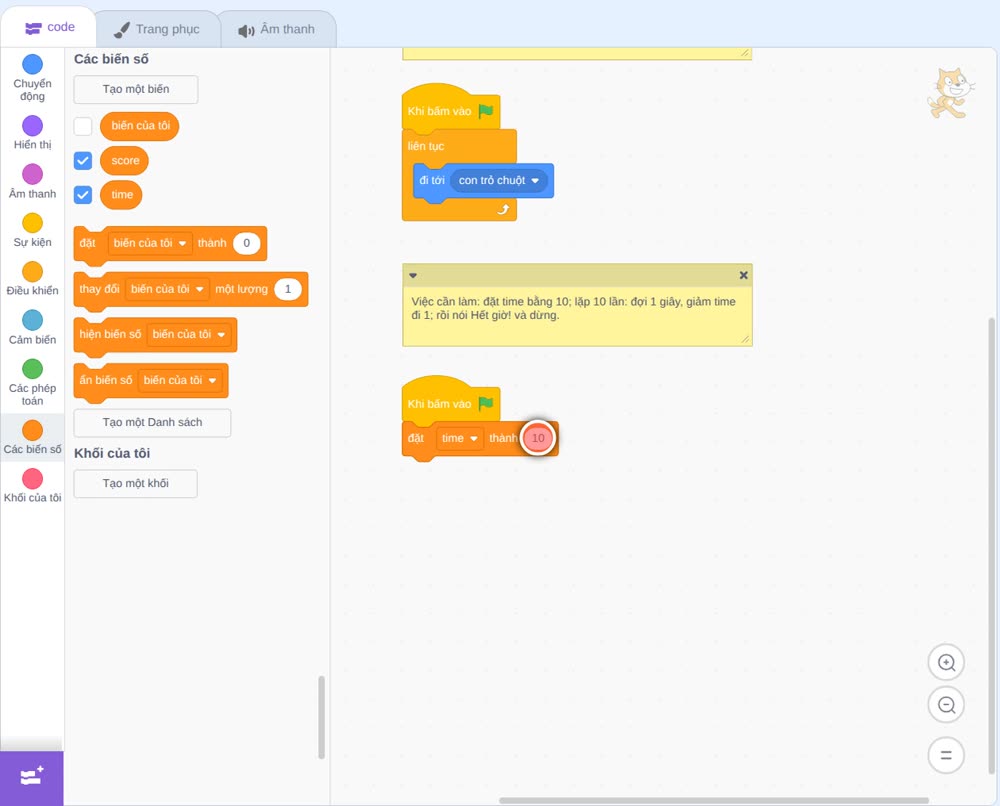Image resolution: width=1000 pixels, height=806 pixels.
Task: Open the Sự kiện block category
Action: tap(33, 230)
